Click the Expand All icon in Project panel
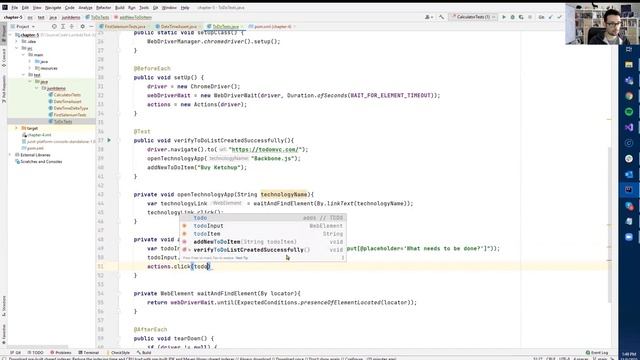Image resolution: width=640 pixels, height=360 pixels. click(63, 27)
